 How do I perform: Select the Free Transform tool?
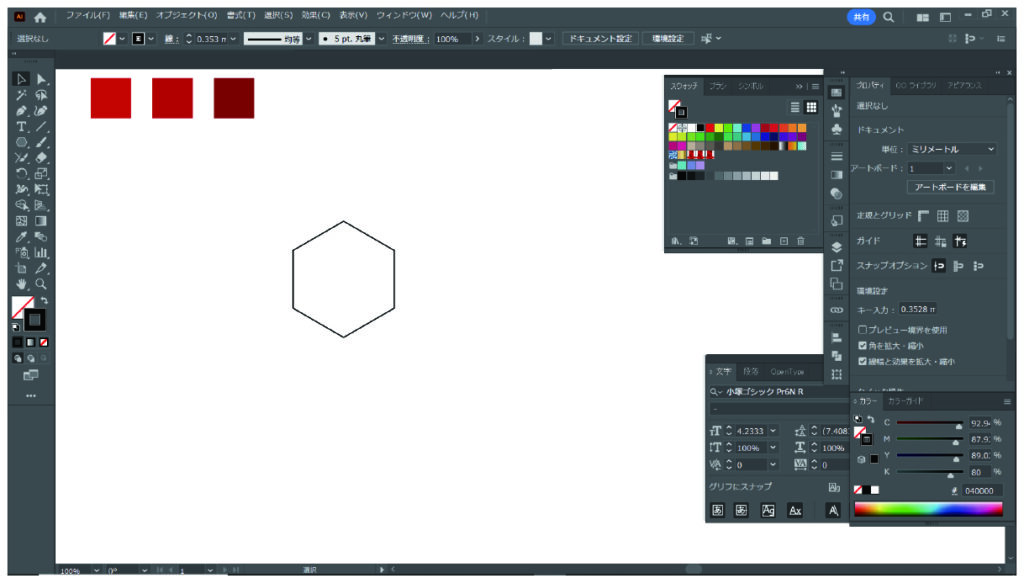(41, 189)
